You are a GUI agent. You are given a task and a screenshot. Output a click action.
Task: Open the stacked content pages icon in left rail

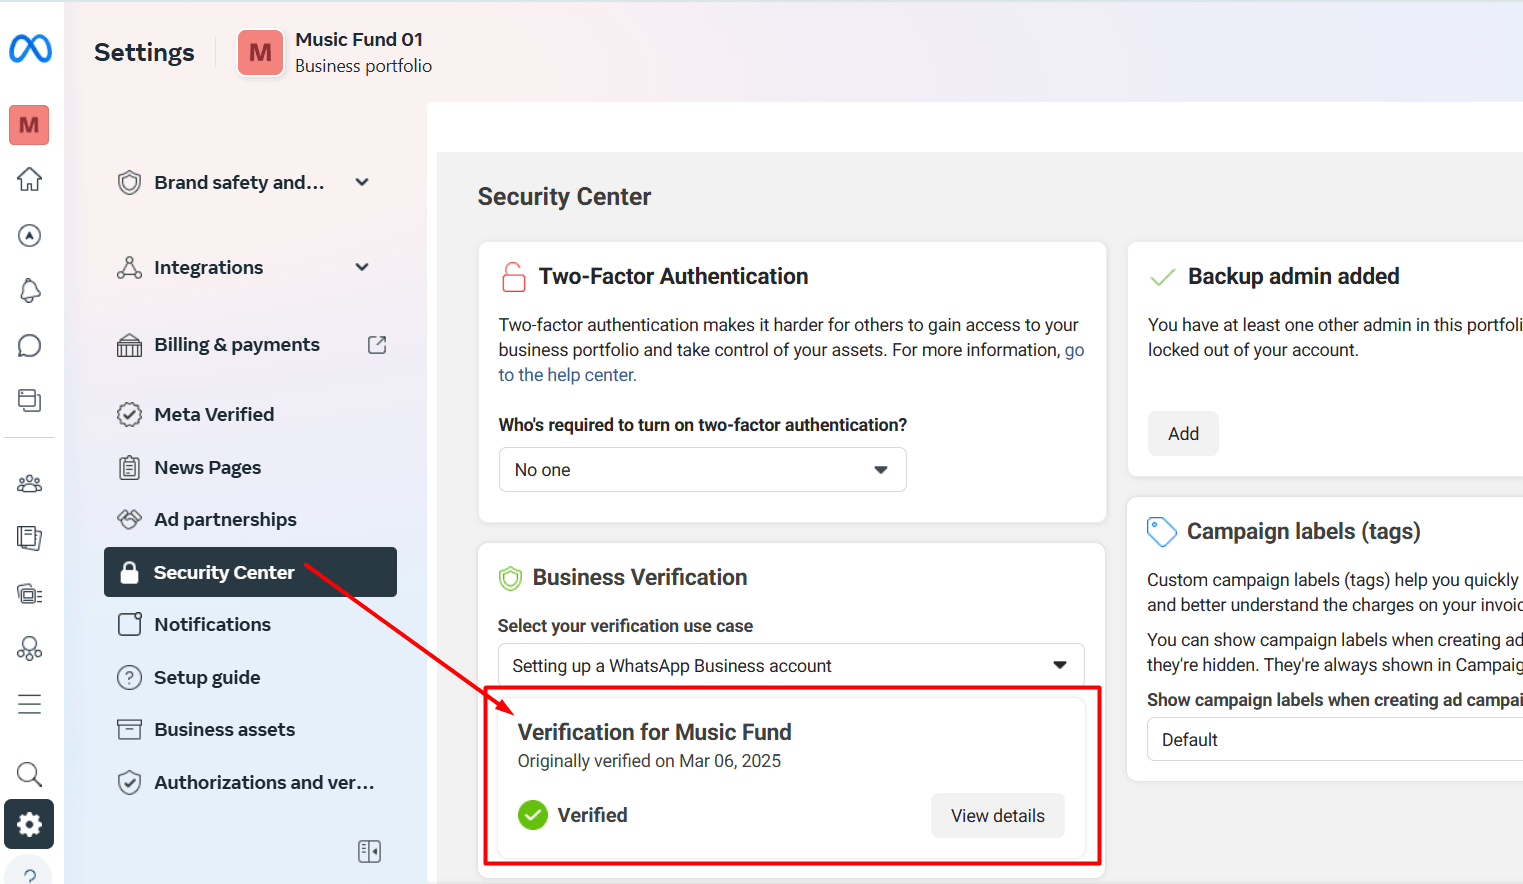(30, 400)
